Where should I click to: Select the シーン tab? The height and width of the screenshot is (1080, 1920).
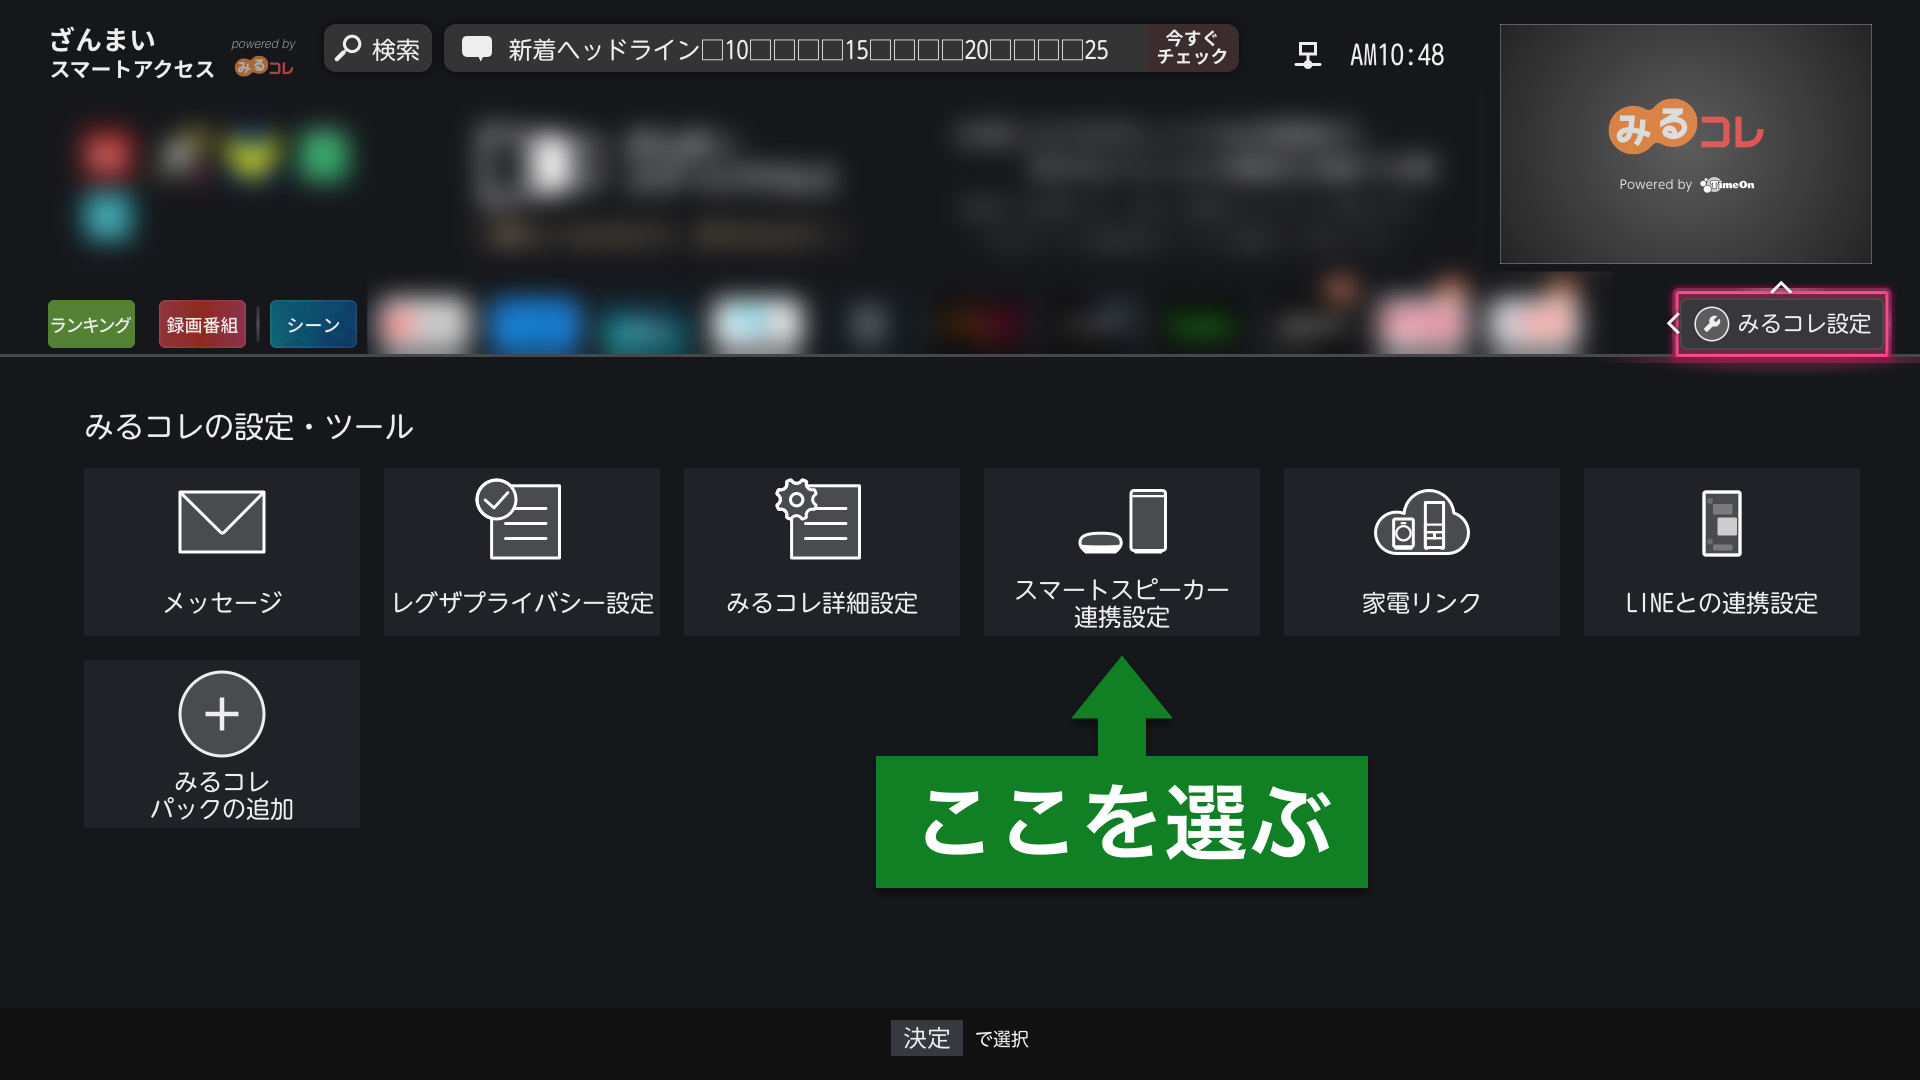pyautogui.click(x=313, y=324)
